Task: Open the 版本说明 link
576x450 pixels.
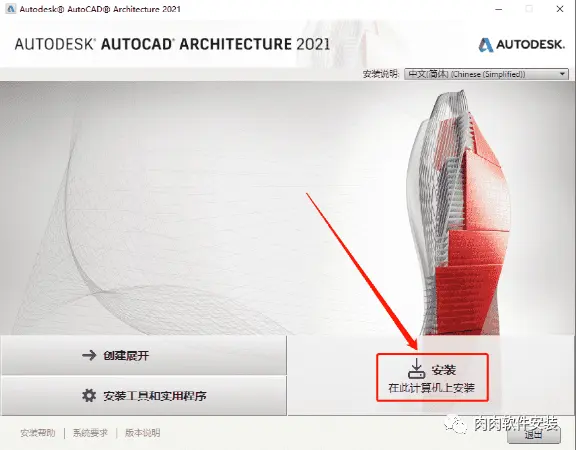Action: [143, 433]
